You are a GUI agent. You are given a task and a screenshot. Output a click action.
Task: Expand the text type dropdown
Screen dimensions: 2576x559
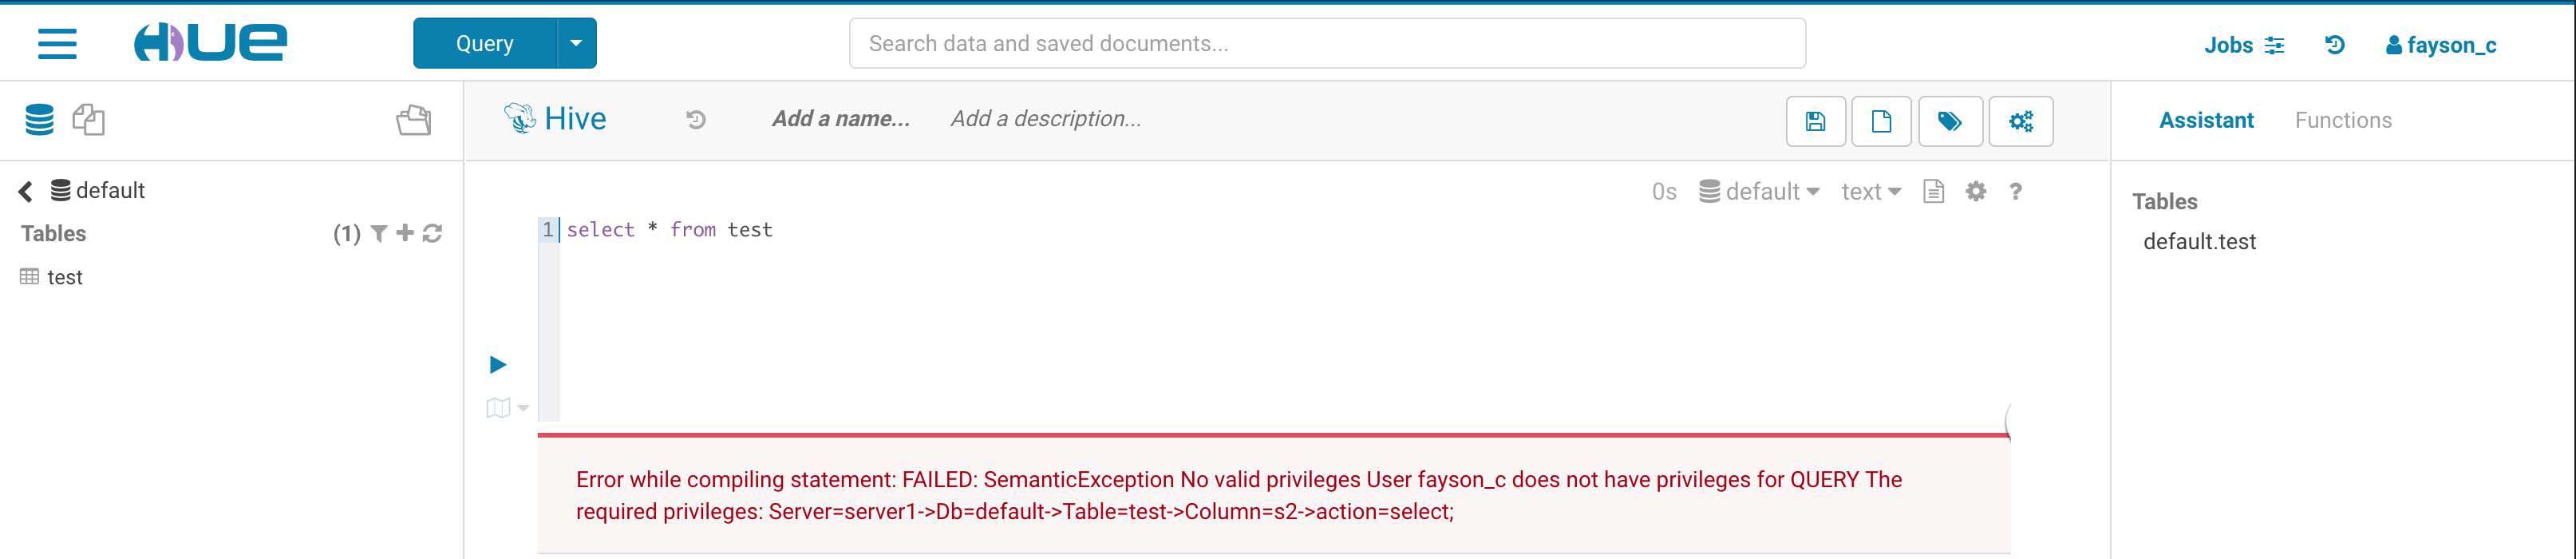pos(1870,191)
